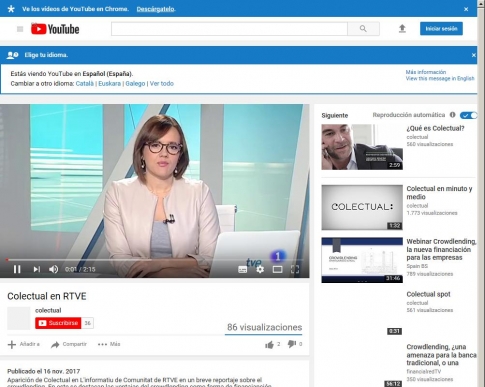Open 'Ver todo' languages list
485x387 pixels.
coord(162,84)
